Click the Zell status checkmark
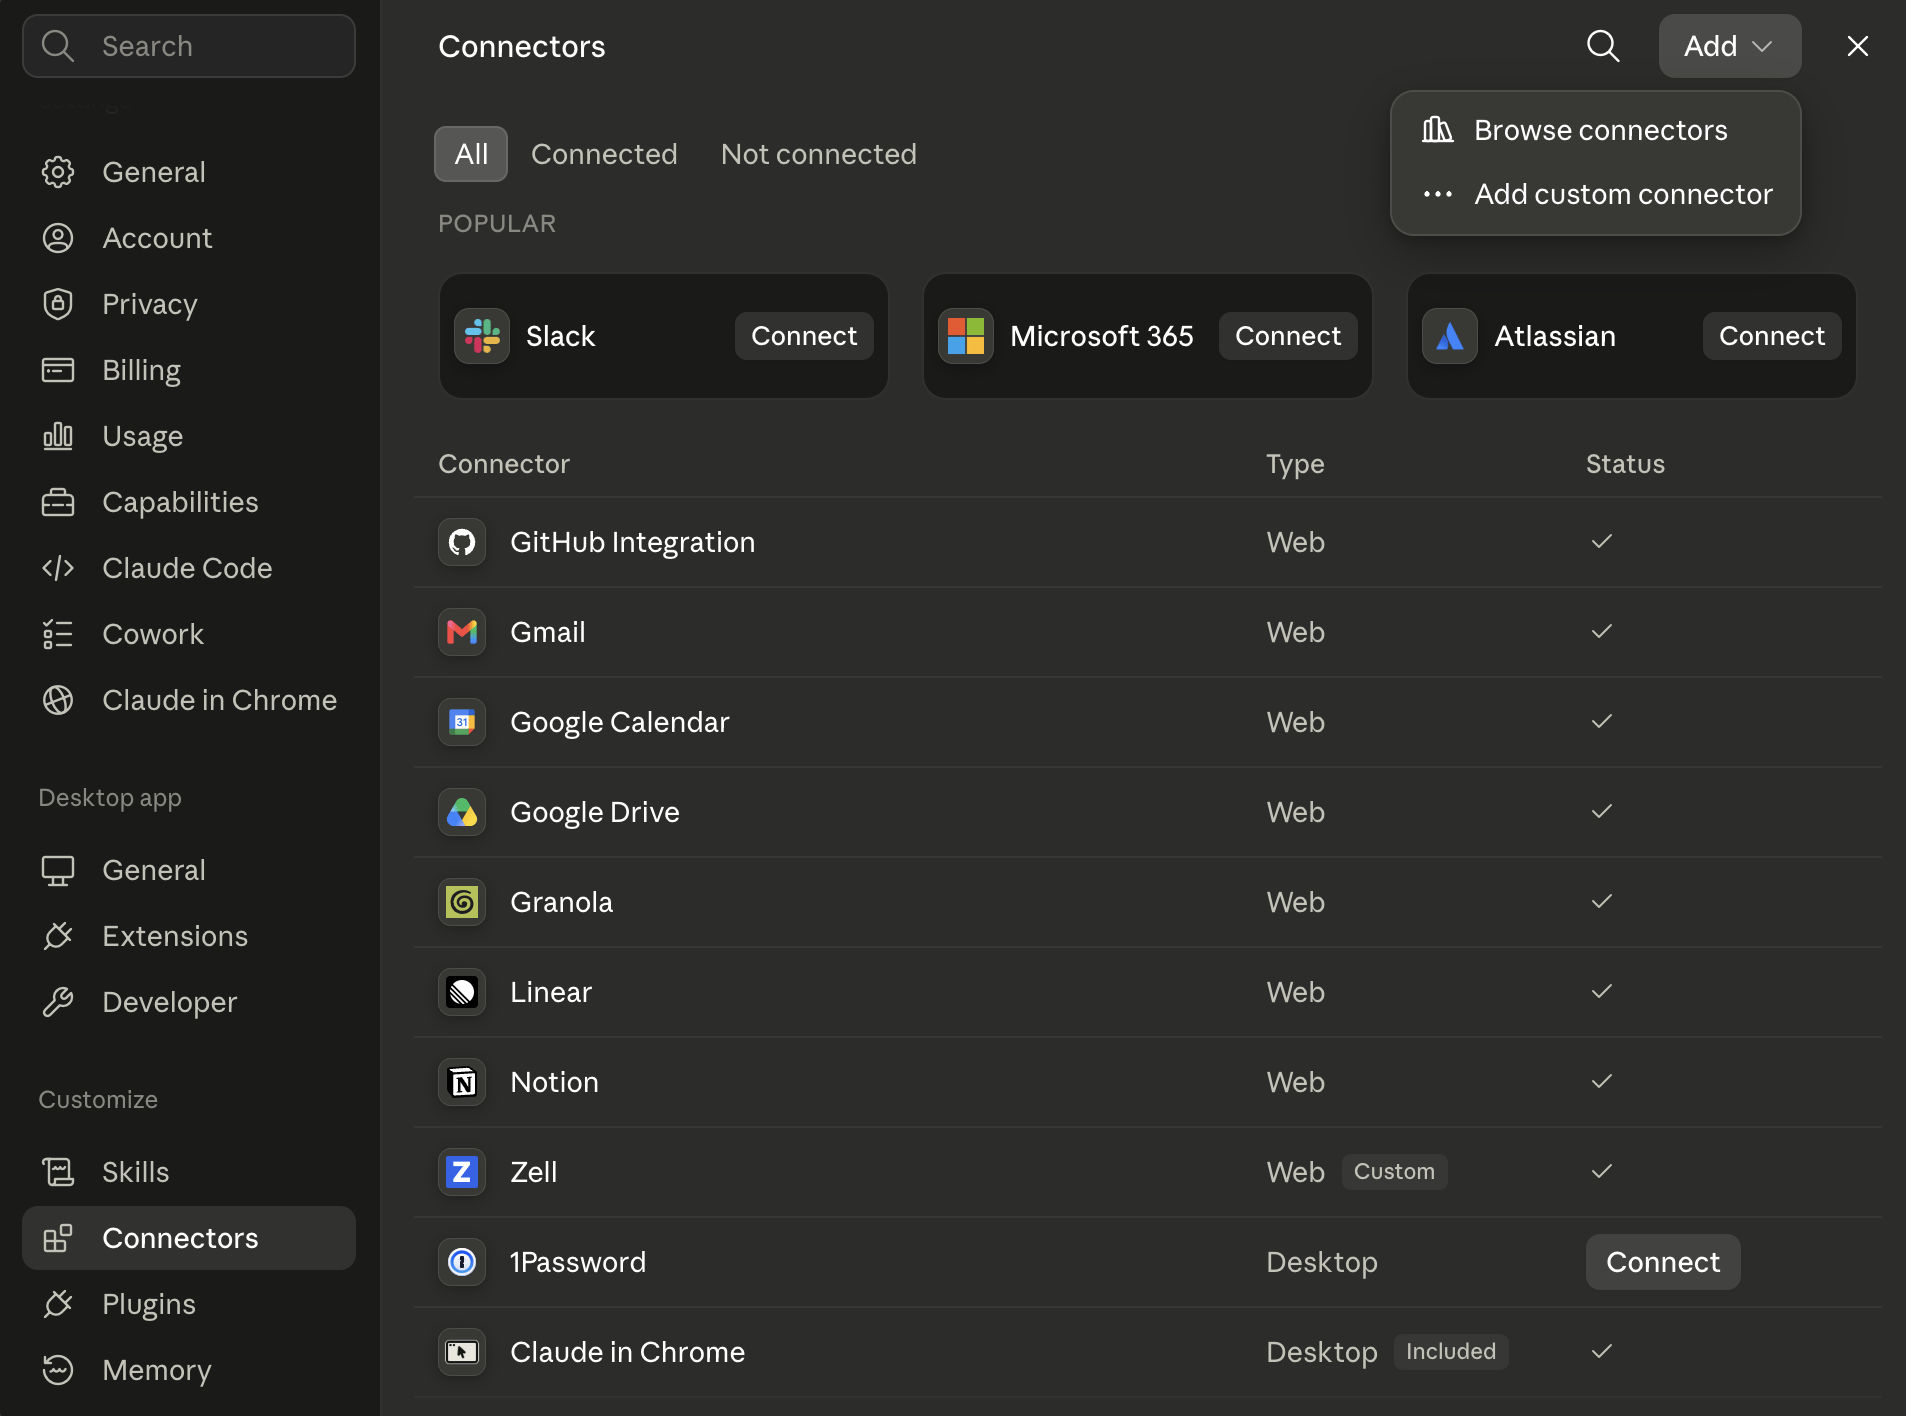This screenshot has width=1906, height=1416. (1602, 1171)
